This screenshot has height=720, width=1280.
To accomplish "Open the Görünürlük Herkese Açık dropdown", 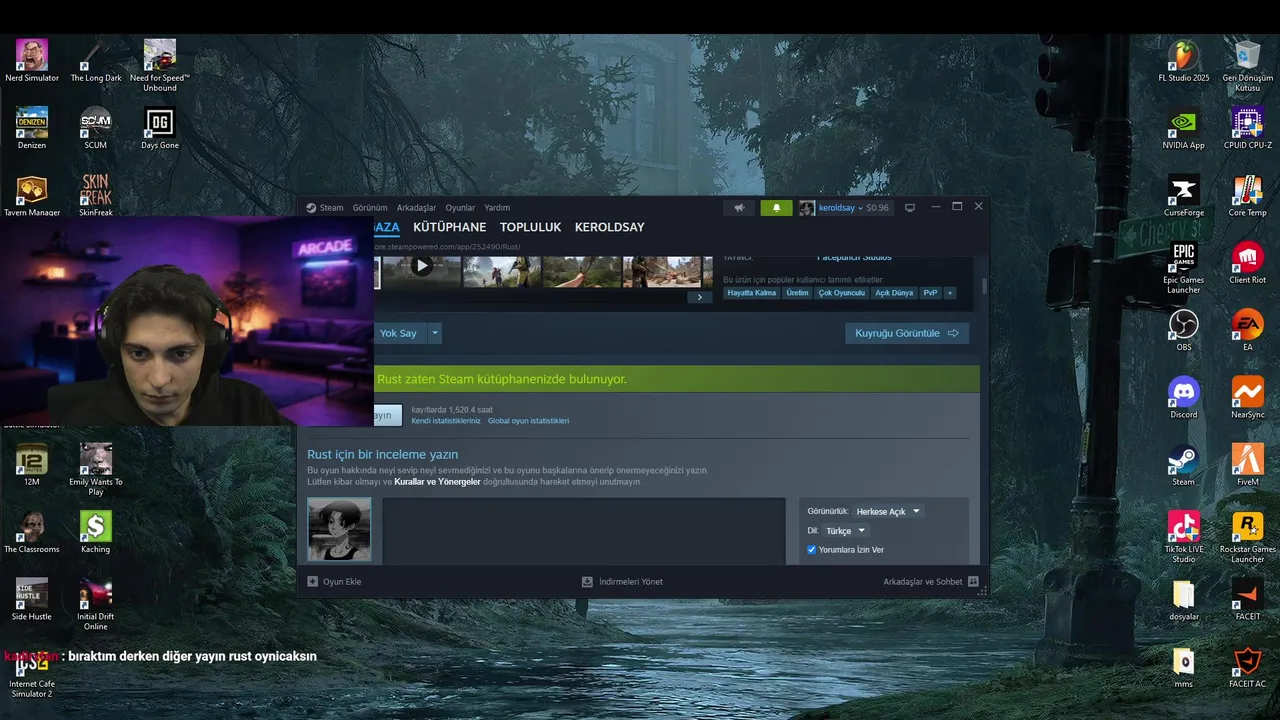I will pos(888,511).
